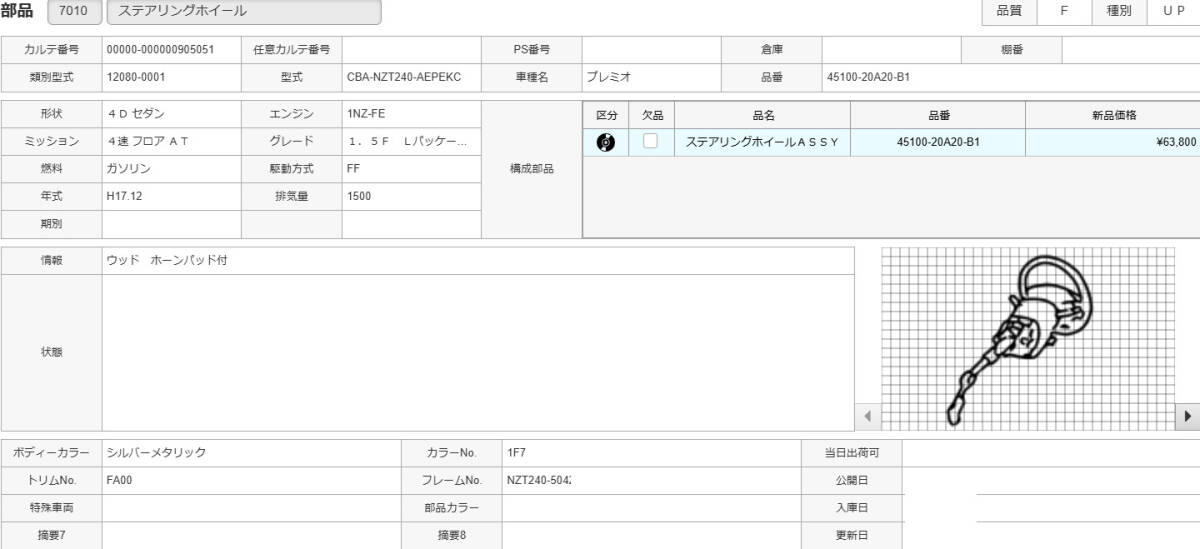Click the empty 部品カラー field
Image resolution: width=1200 pixels, height=549 pixels.
pyautogui.click(x=652, y=508)
